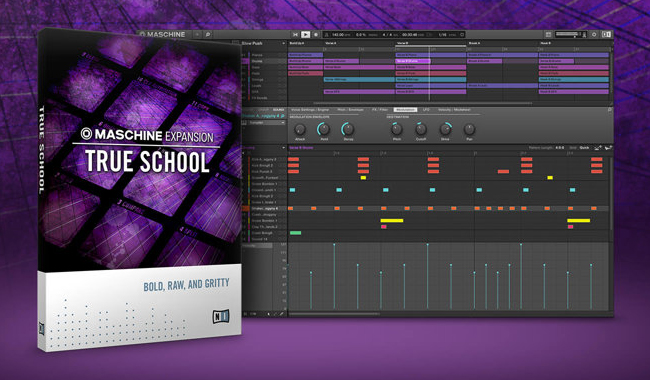Expand the Drums group dropdown in pattern editor
This screenshot has height=380, width=650.
coord(284,148)
